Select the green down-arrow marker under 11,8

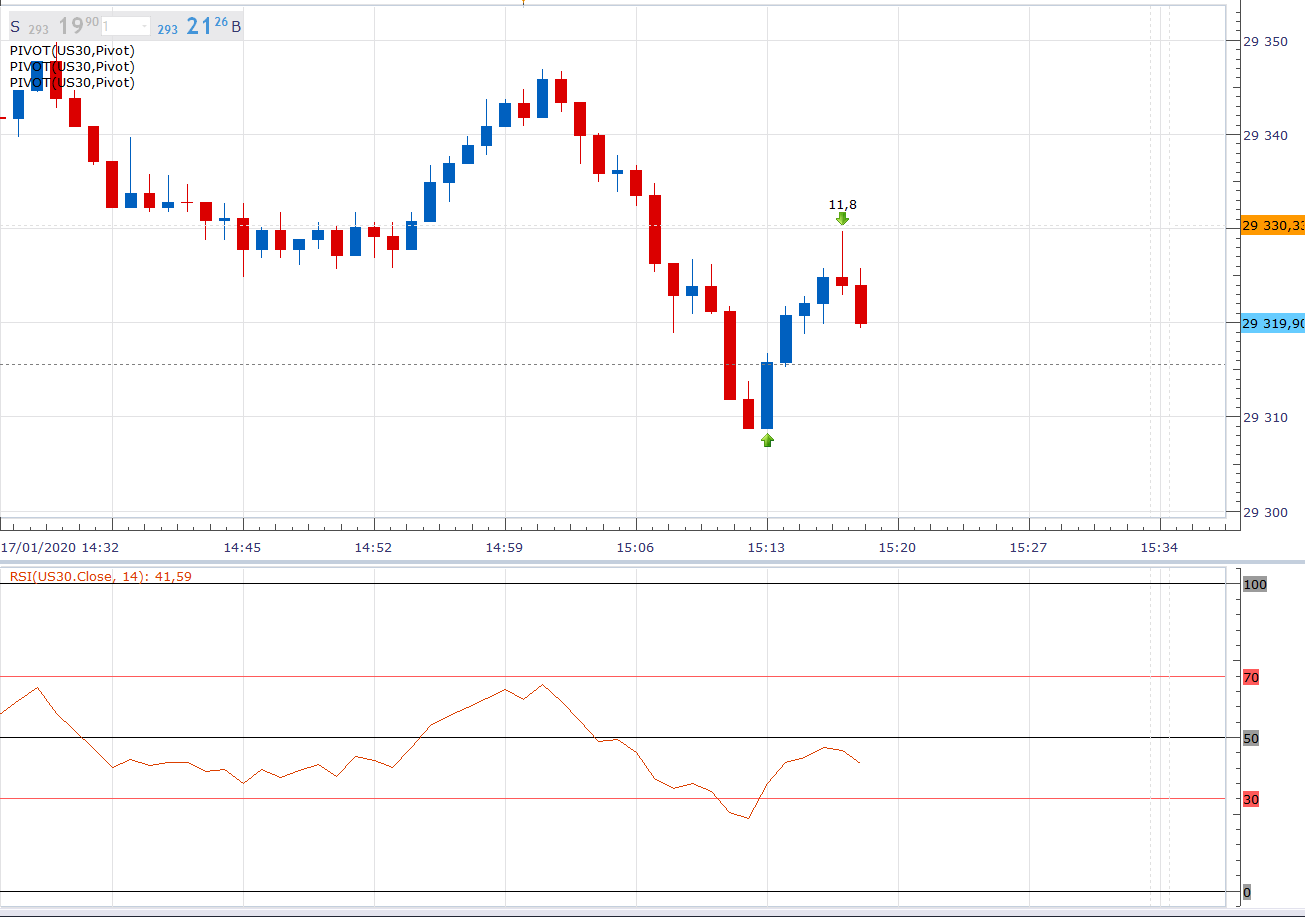click(843, 218)
